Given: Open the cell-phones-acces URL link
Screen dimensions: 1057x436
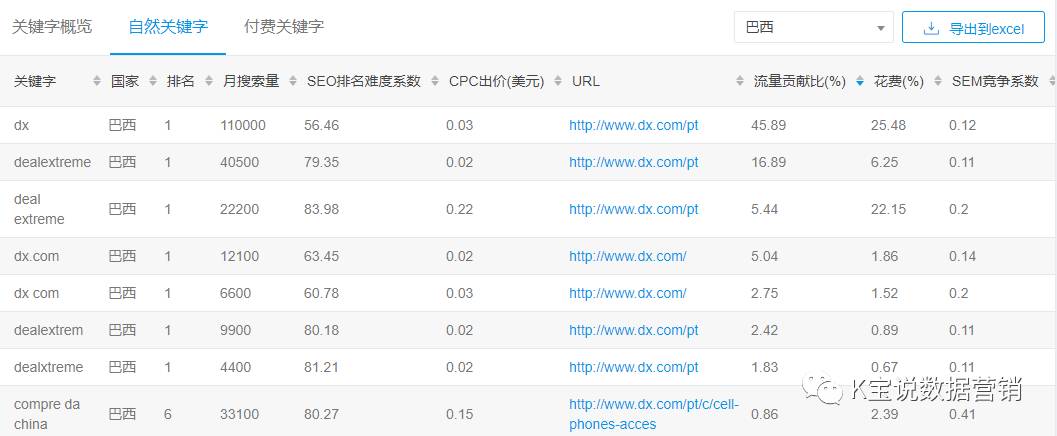Looking at the screenshot, I should 640,414.
